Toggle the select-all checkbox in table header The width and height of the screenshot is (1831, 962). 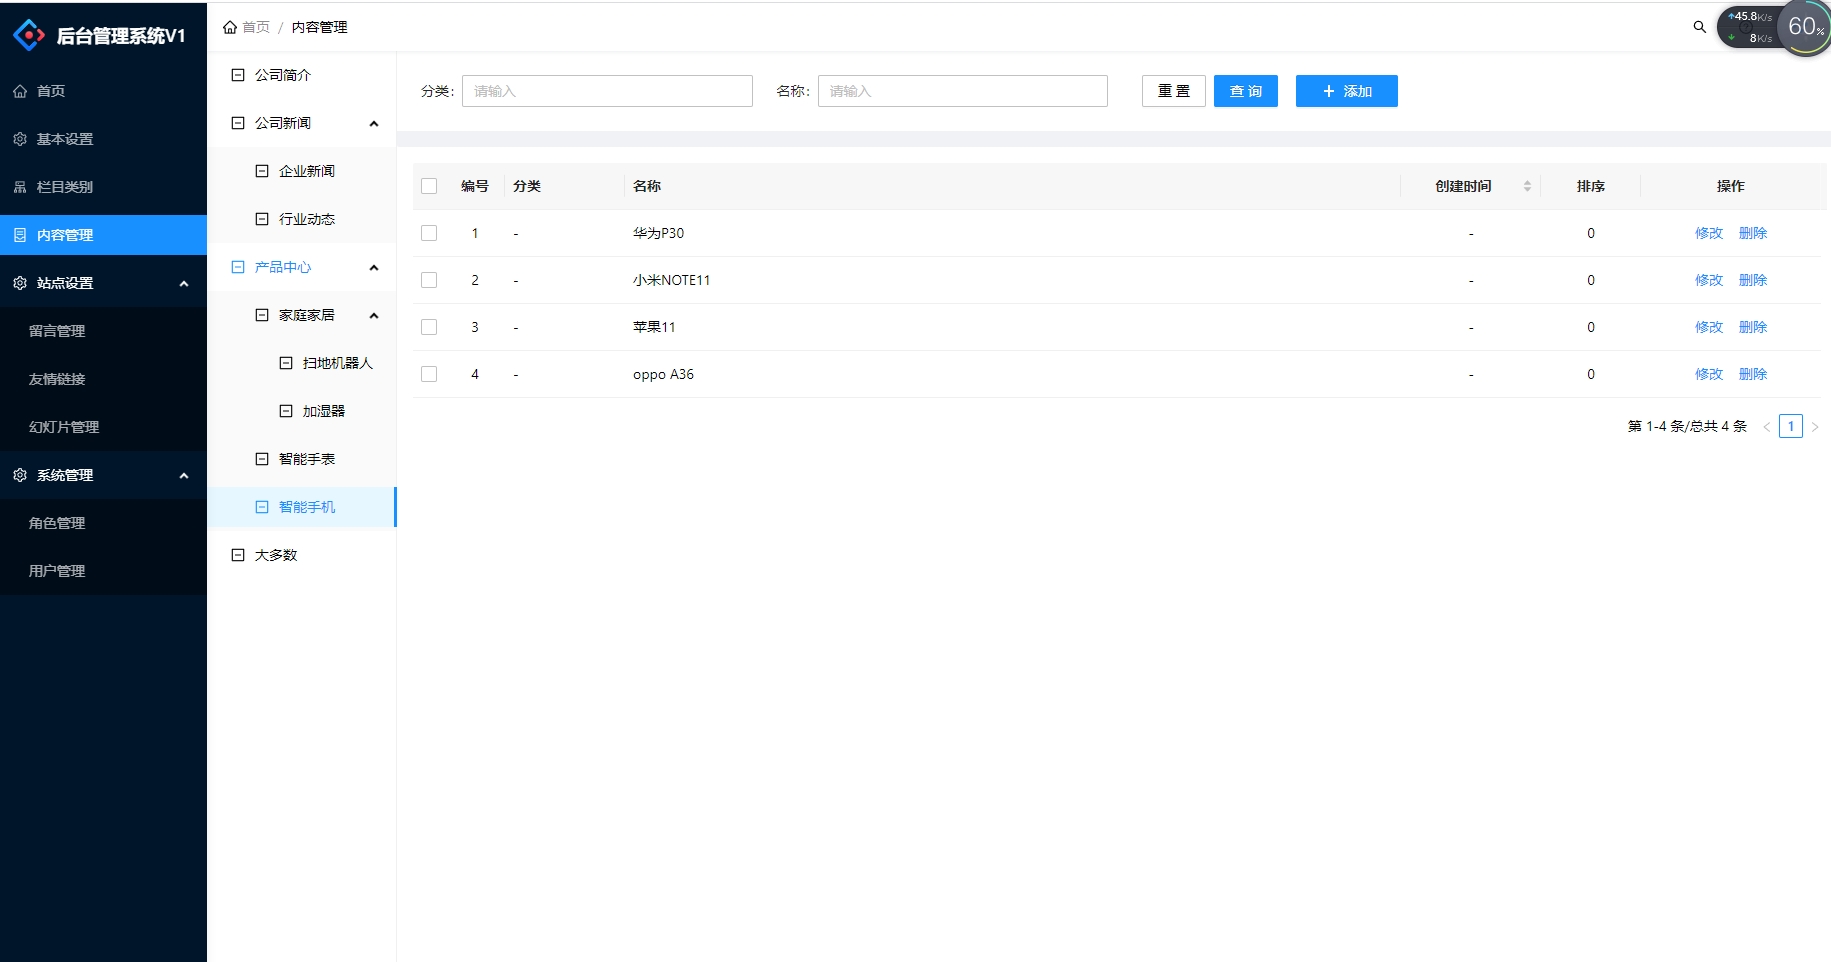[x=429, y=186]
